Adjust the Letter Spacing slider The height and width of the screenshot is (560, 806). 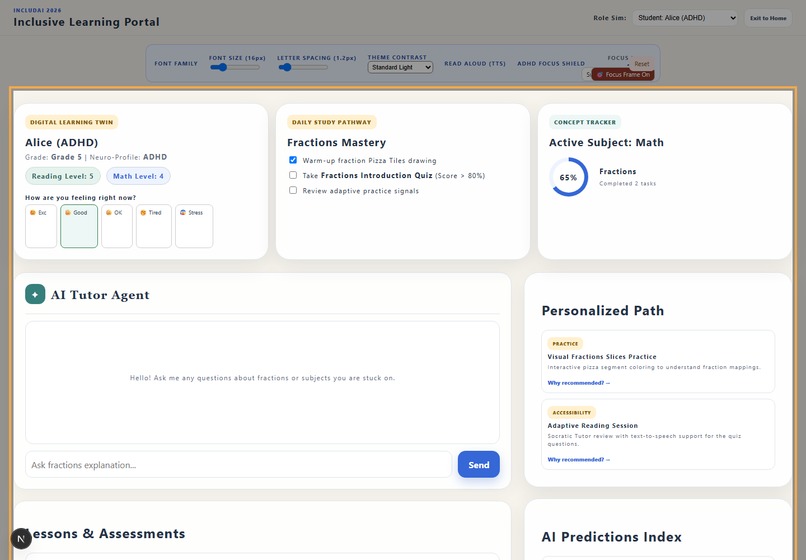[302, 67]
